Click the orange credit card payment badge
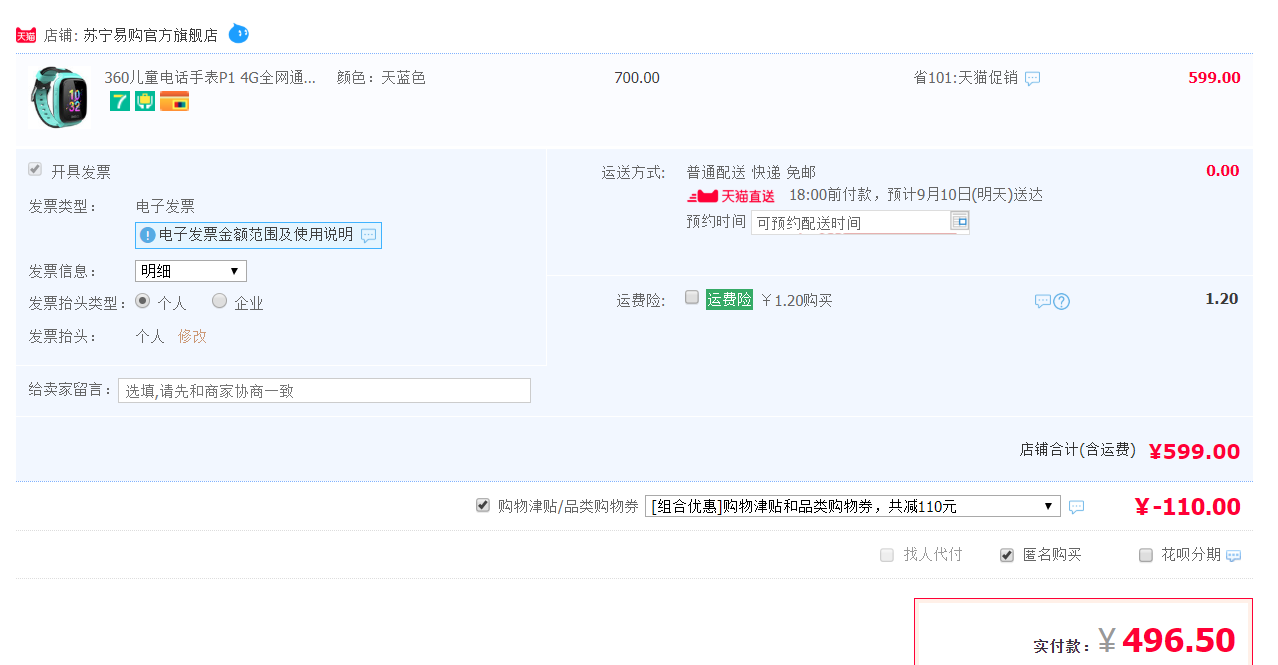 (174, 101)
